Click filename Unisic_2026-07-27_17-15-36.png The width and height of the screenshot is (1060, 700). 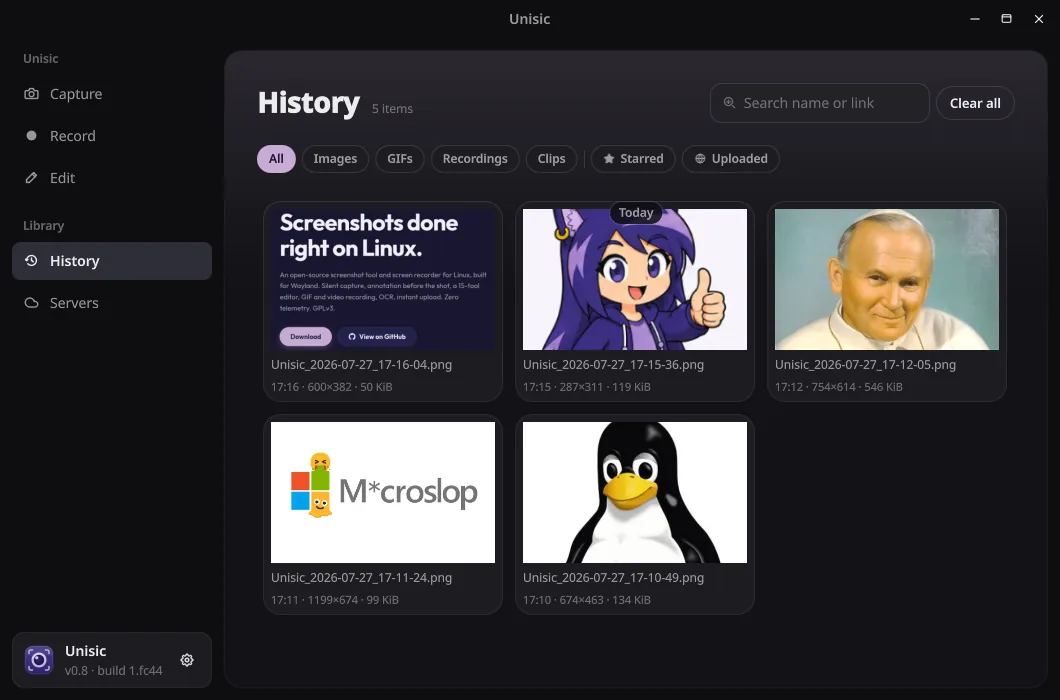coord(613,365)
